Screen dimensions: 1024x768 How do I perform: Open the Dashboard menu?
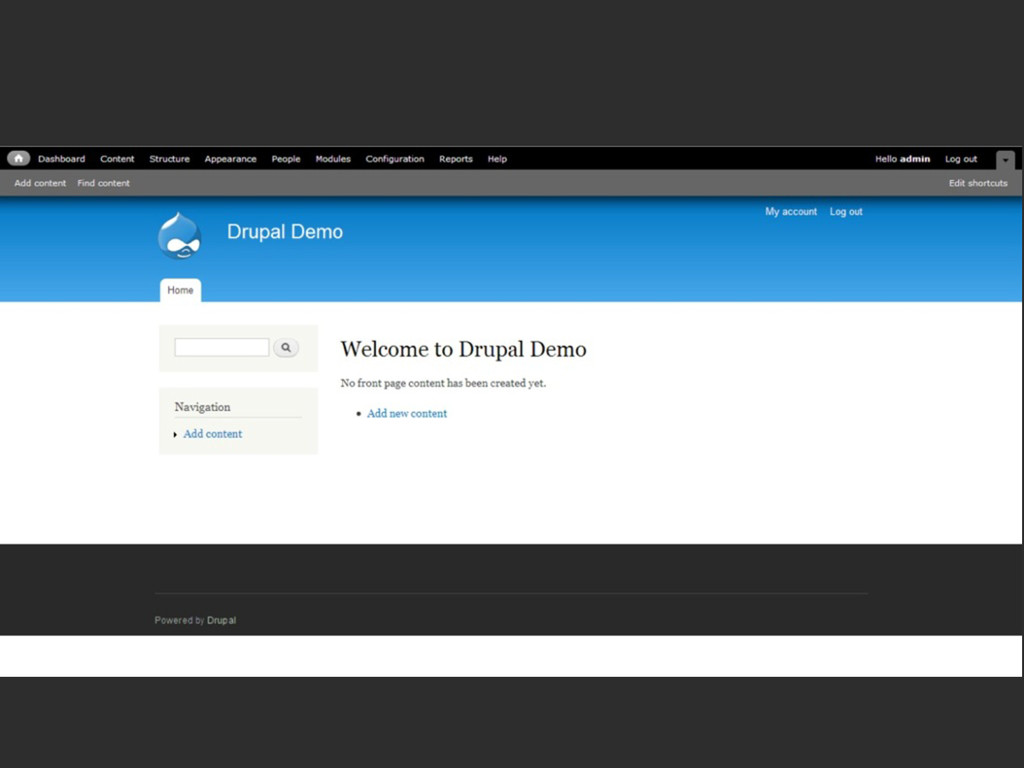click(61, 159)
